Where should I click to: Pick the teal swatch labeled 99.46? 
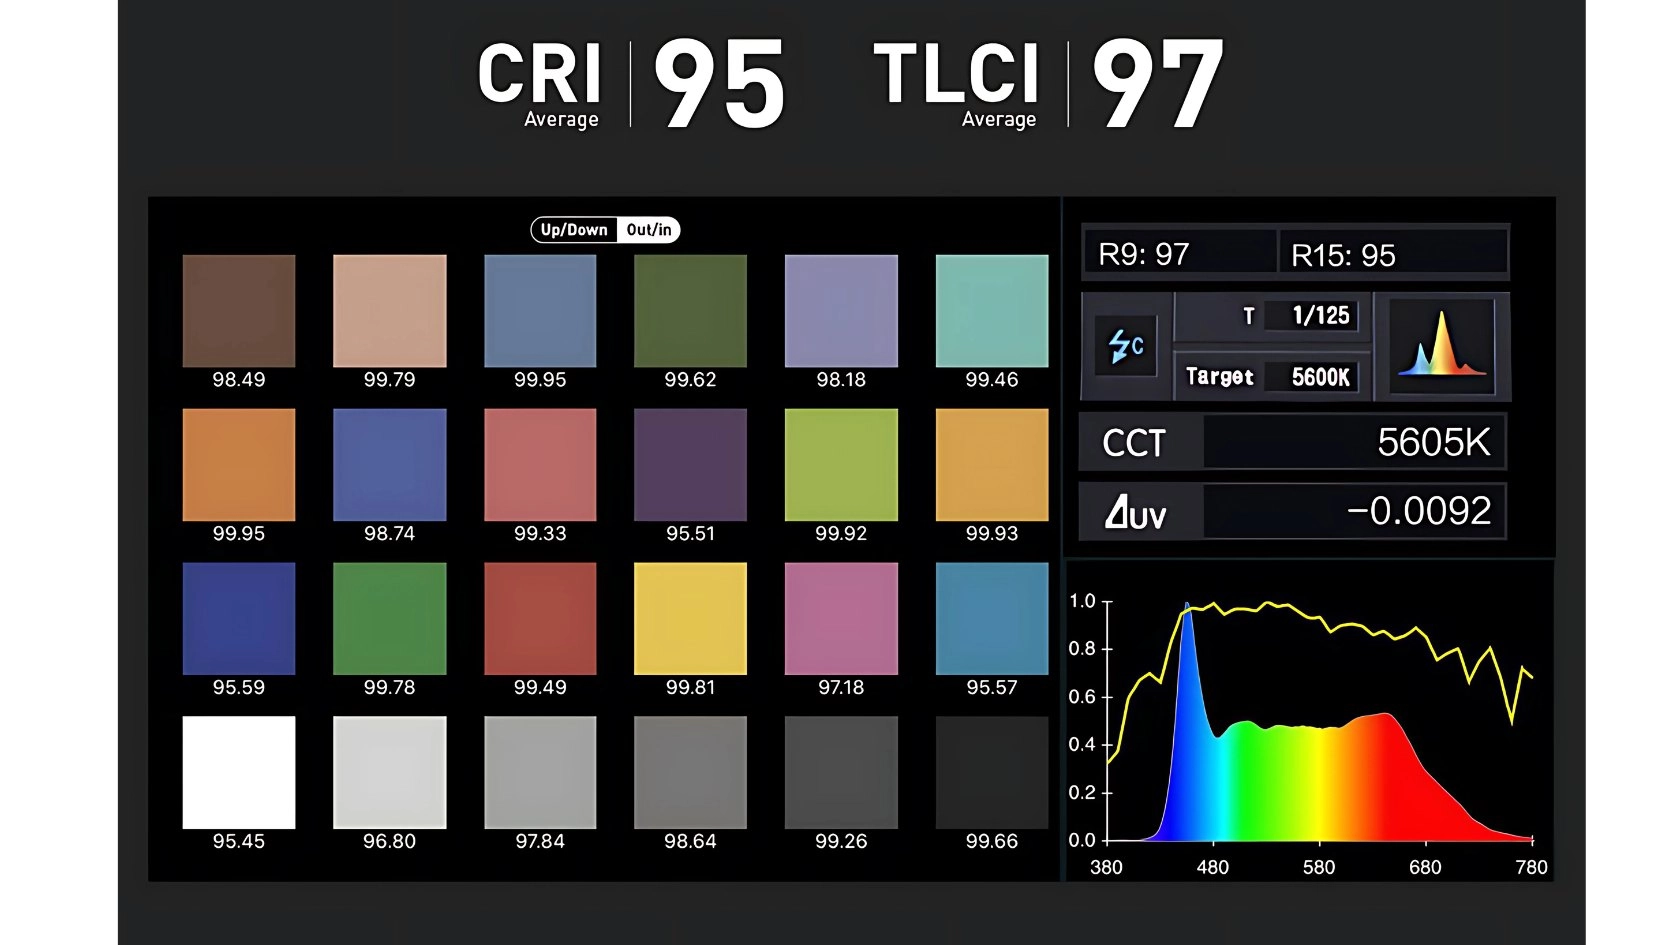992,311
